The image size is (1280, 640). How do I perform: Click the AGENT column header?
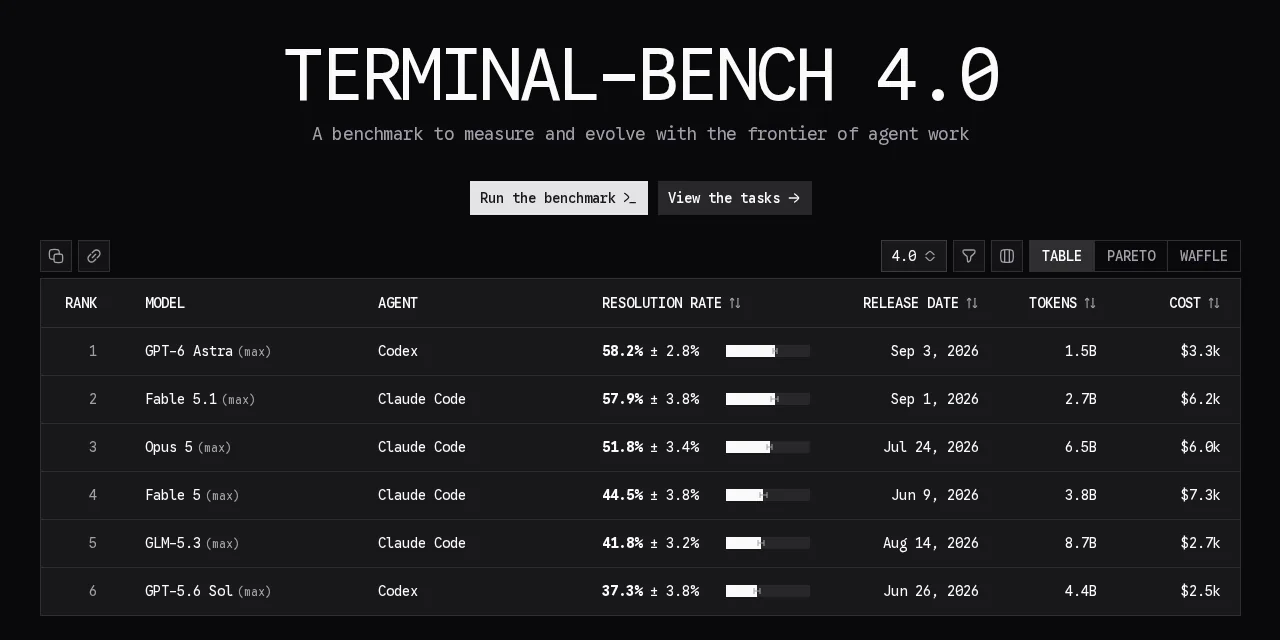398,303
